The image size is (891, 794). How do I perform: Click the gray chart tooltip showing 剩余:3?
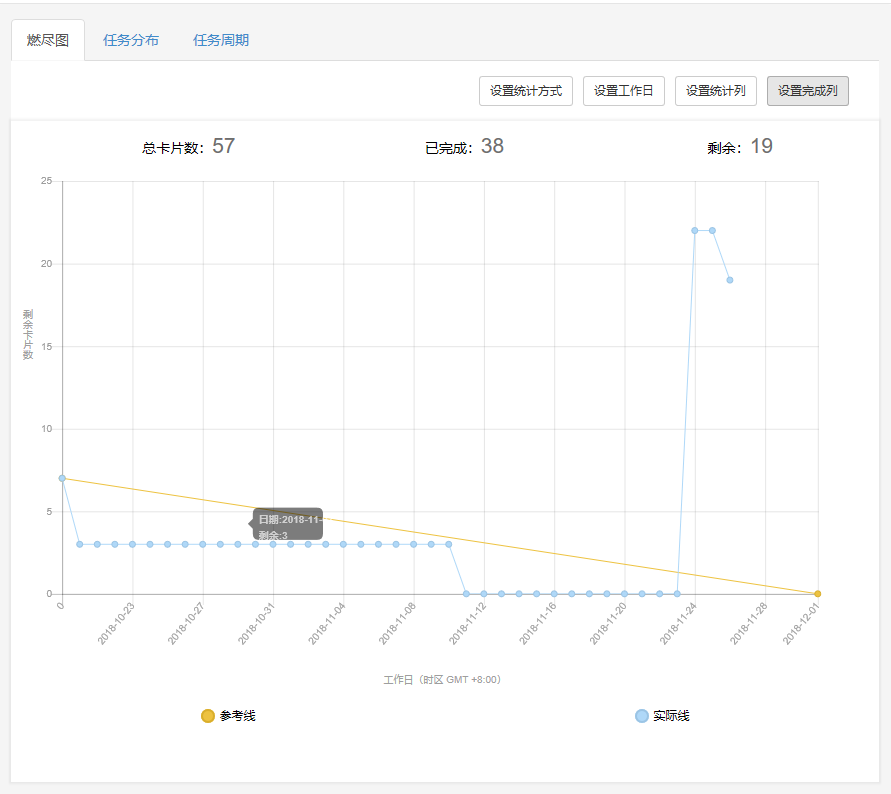tap(287, 524)
